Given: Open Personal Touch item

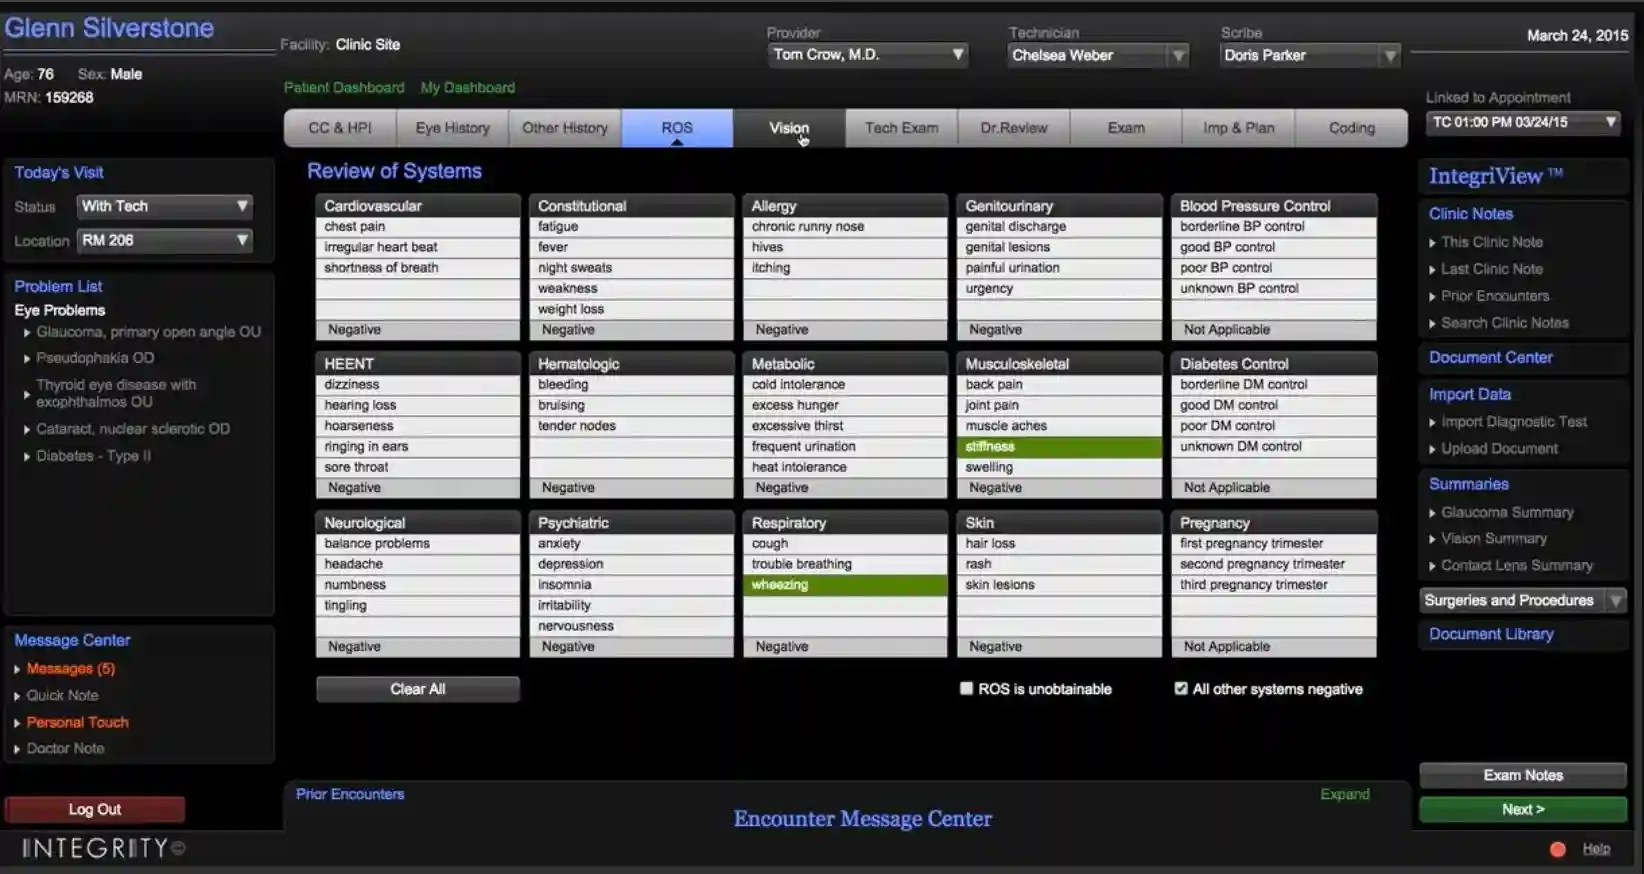Looking at the screenshot, I should click(77, 722).
